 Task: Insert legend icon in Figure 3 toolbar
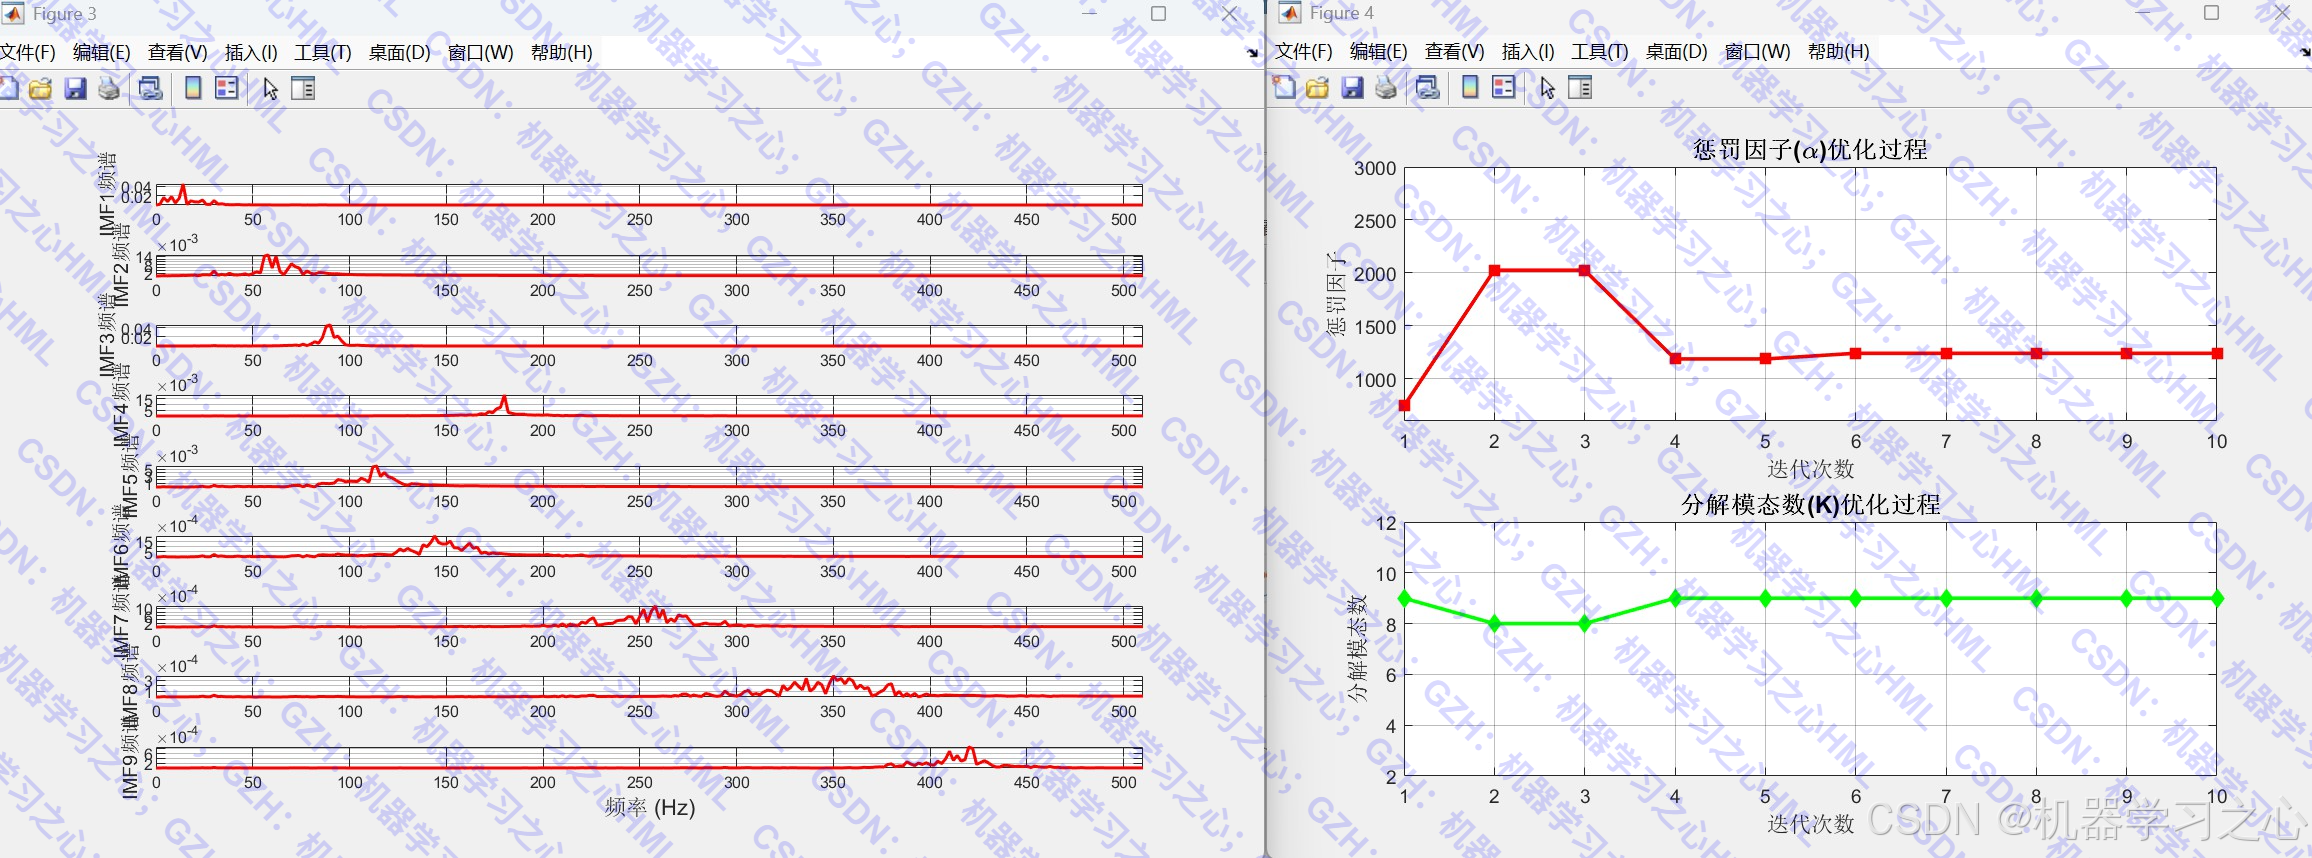point(227,89)
